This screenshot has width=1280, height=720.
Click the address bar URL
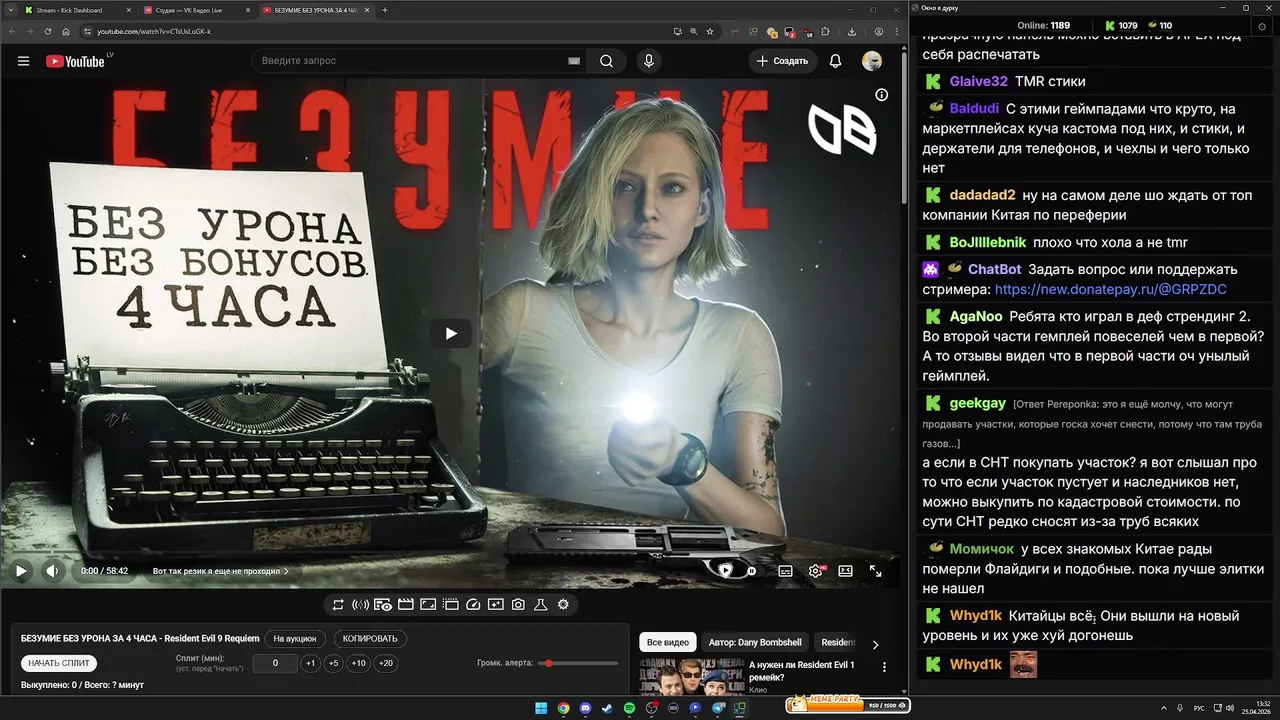(154, 32)
